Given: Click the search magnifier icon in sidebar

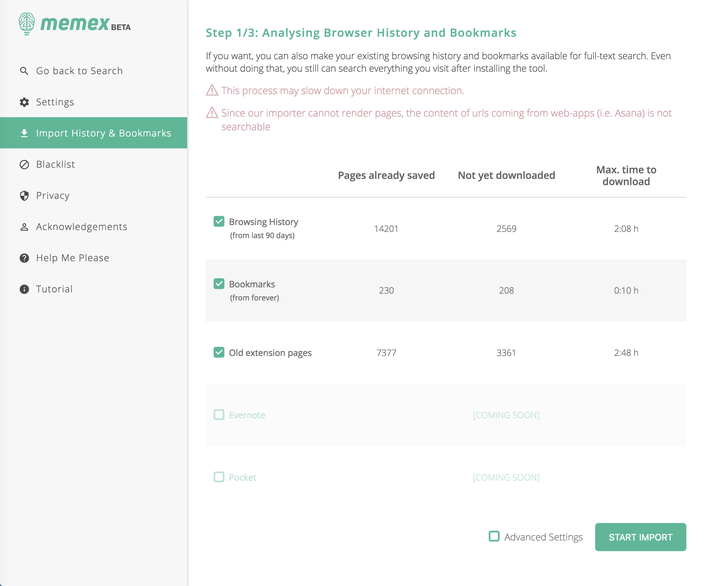Looking at the screenshot, I should tap(24, 71).
